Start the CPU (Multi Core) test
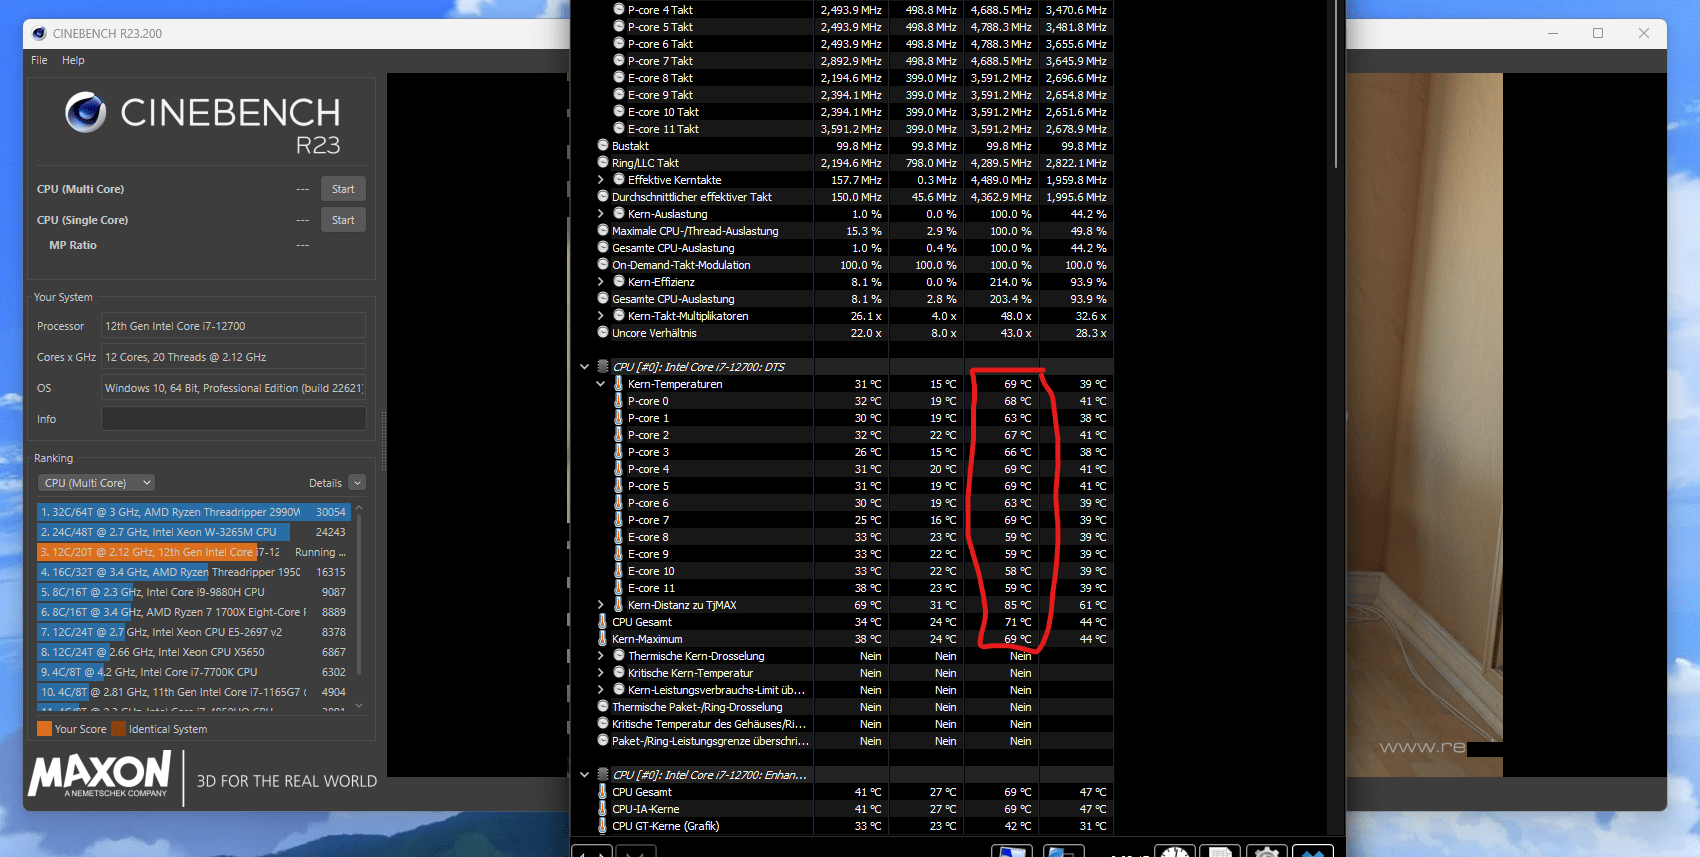Image resolution: width=1700 pixels, height=857 pixels. point(343,189)
